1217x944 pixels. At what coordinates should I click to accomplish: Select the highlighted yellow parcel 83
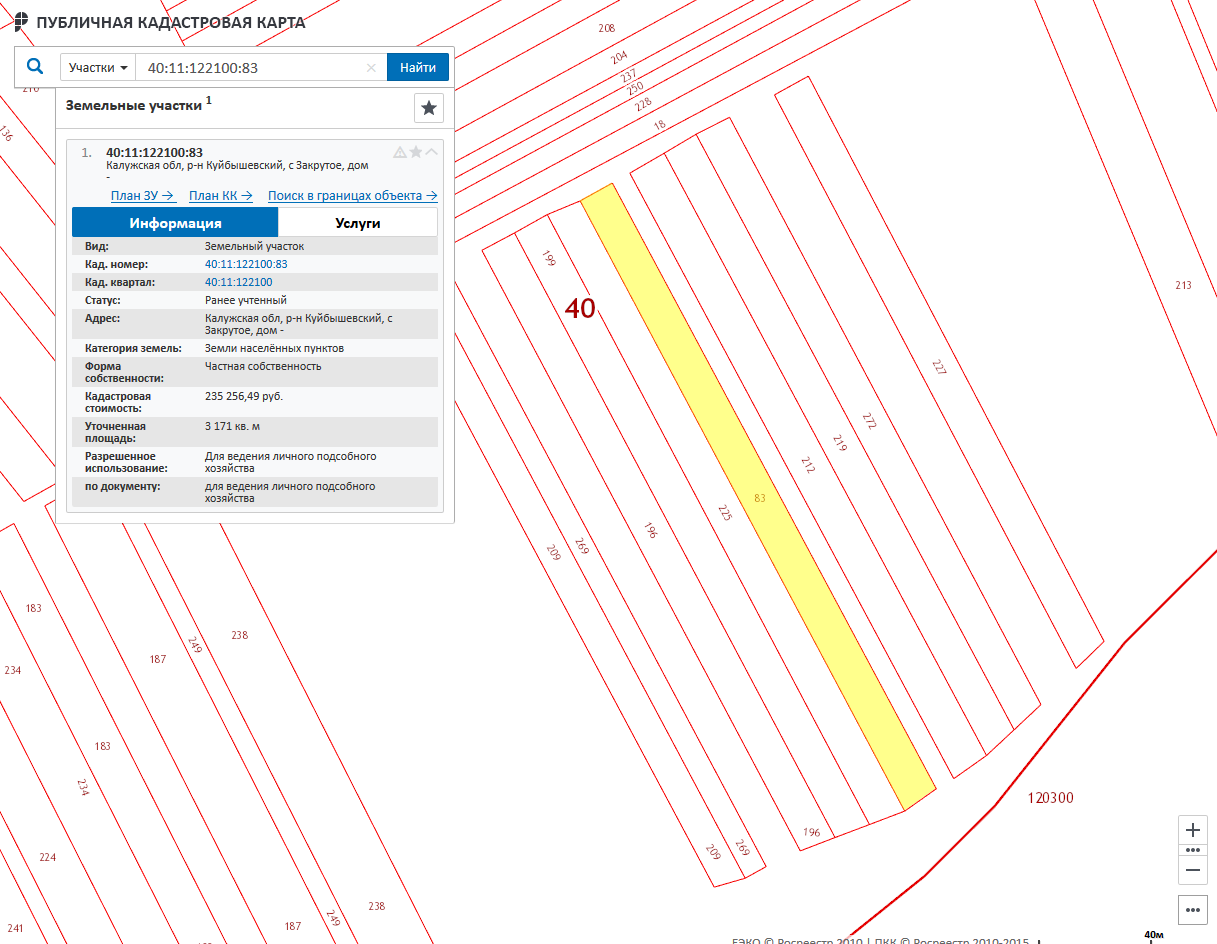(758, 497)
